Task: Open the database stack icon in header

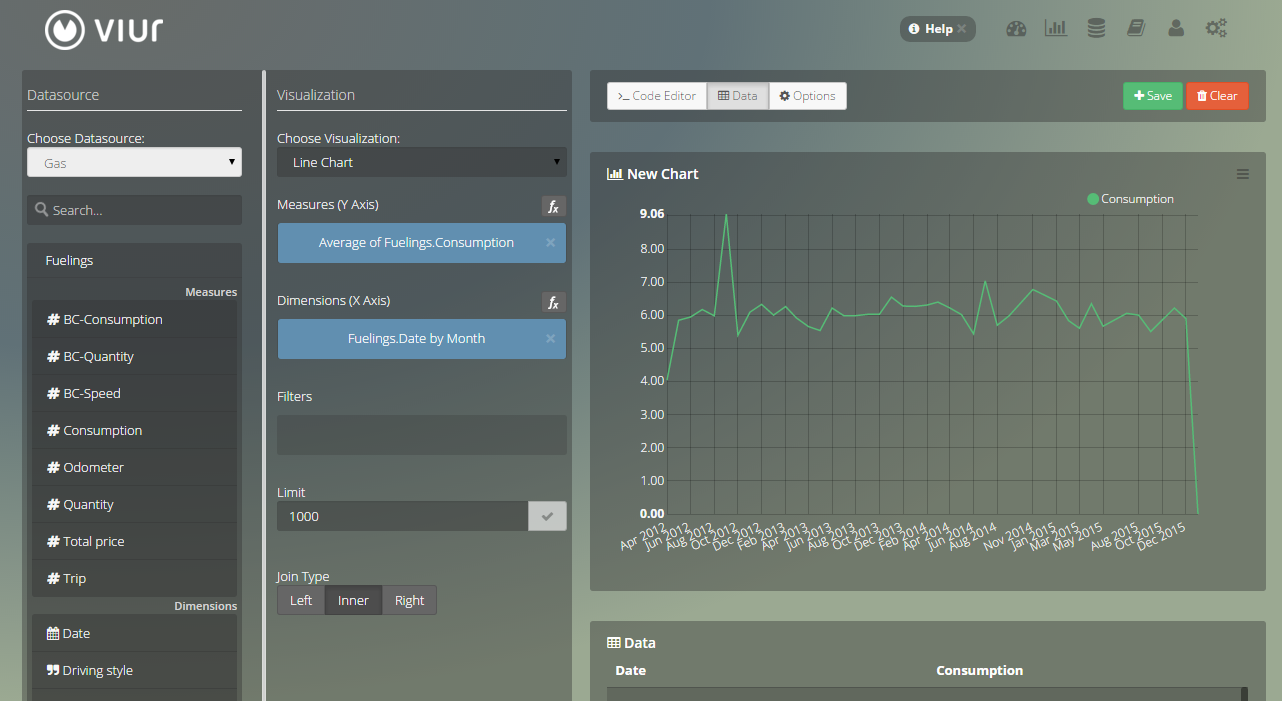Action: 1096,29
